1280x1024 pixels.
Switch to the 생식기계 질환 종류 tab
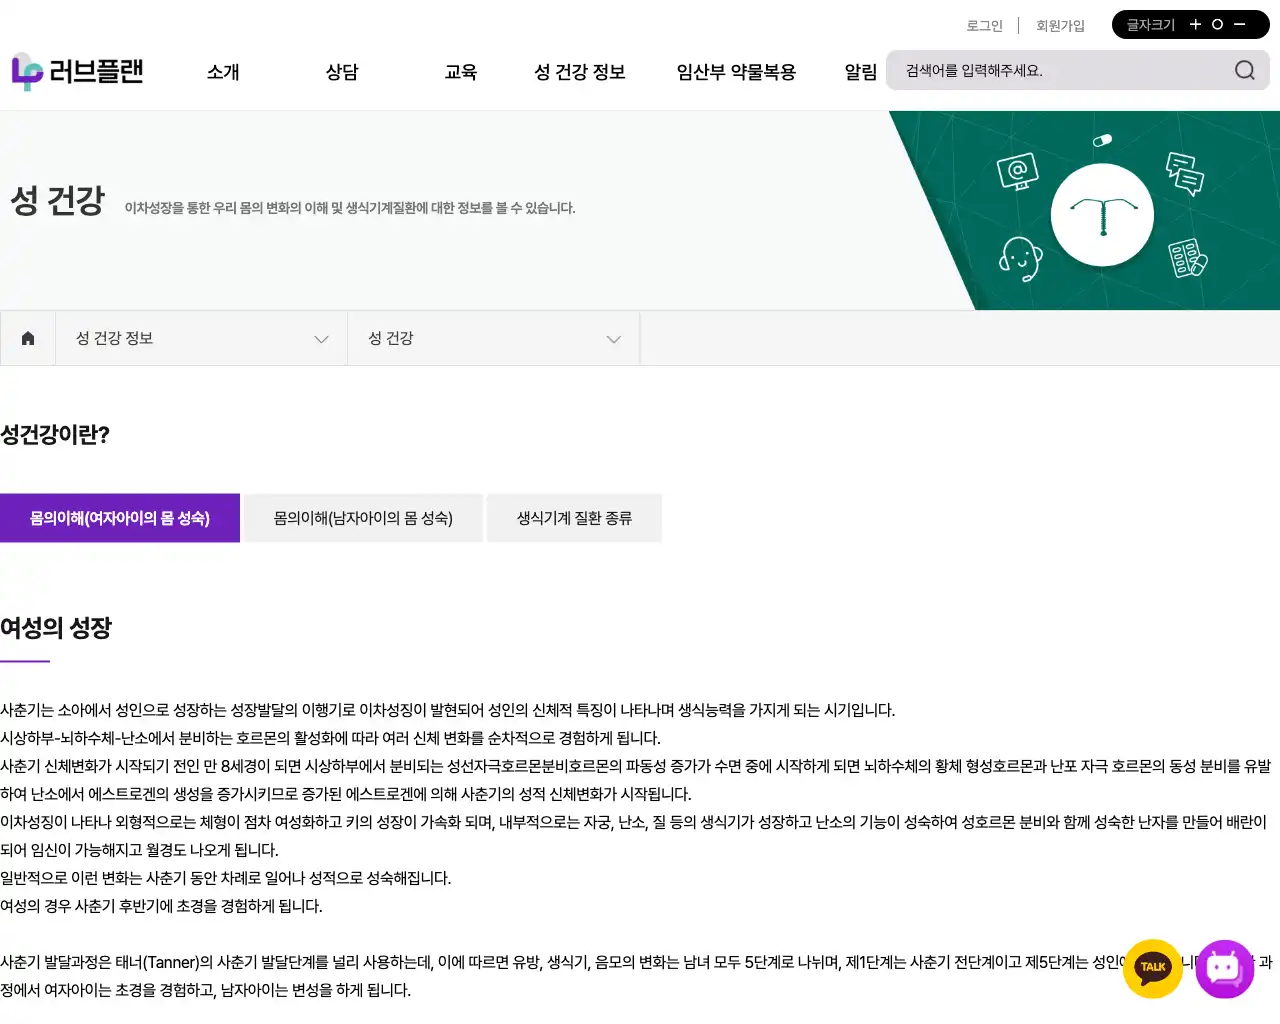574,518
